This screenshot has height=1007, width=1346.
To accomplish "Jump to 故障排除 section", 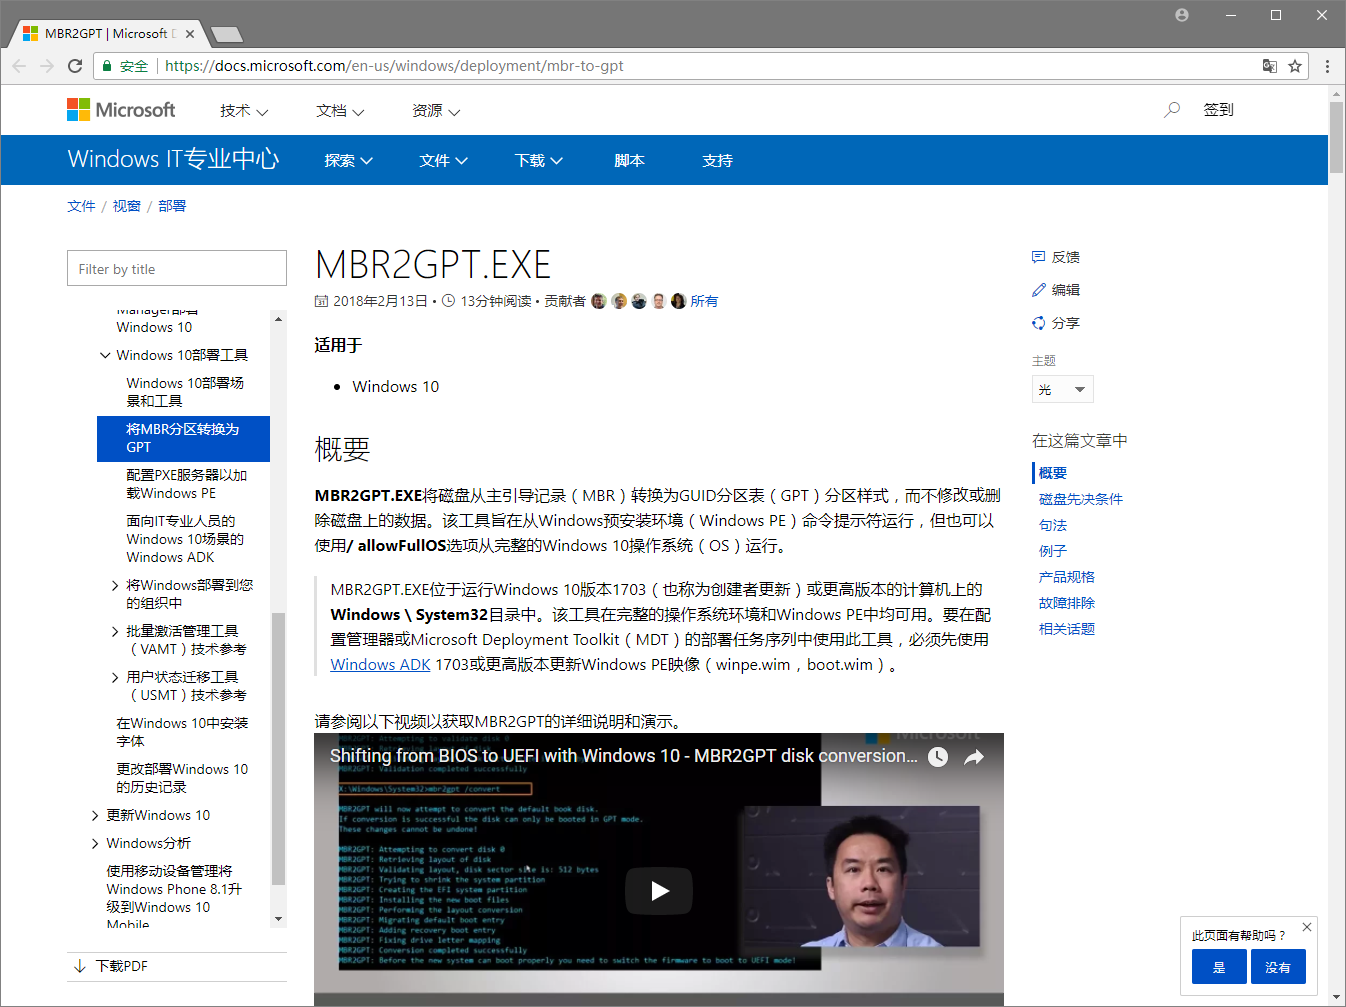I will click(1066, 603).
